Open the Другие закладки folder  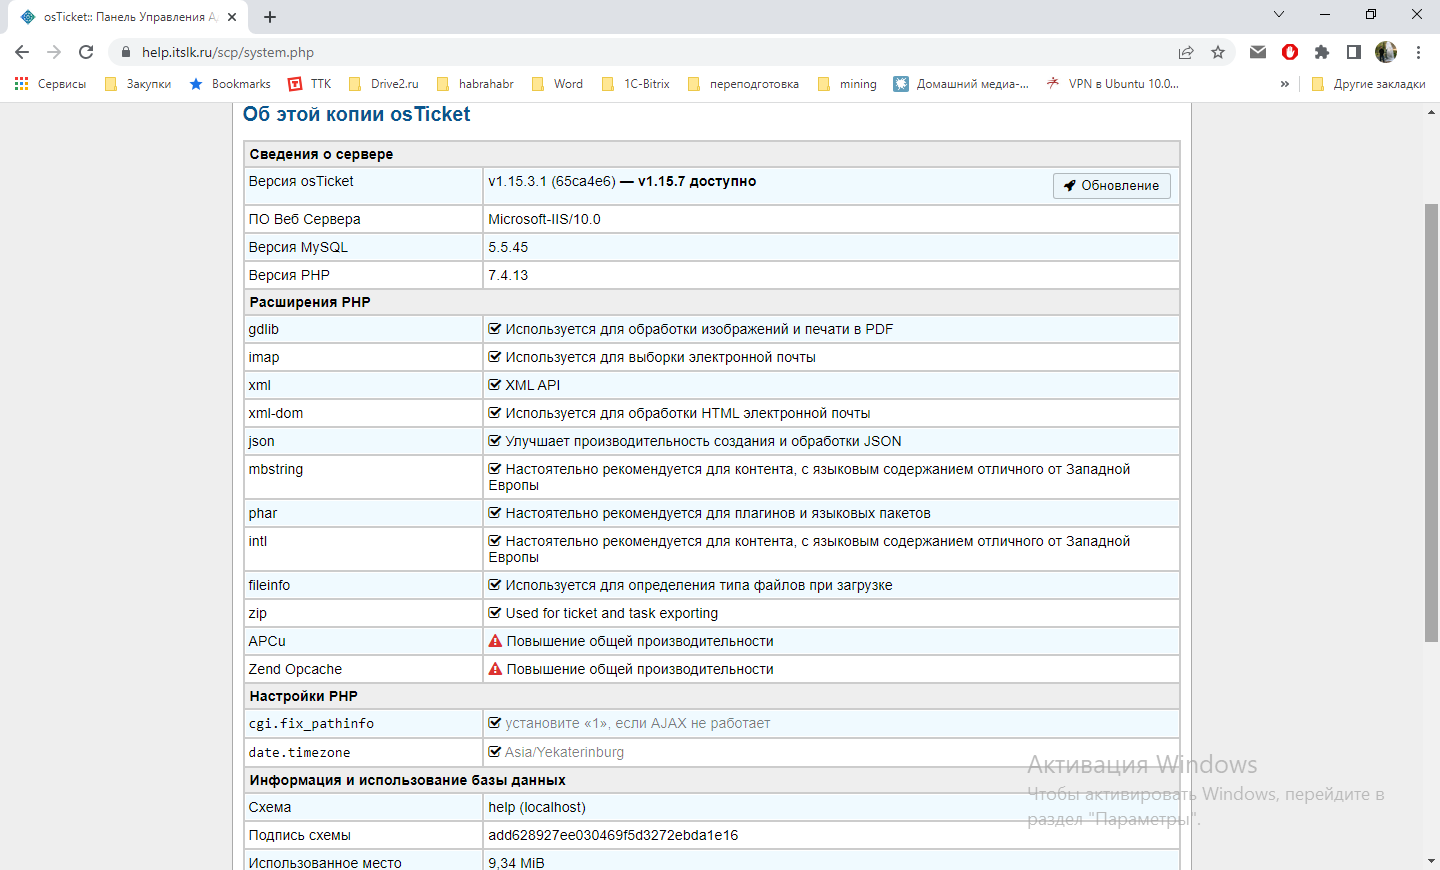(1368, 84)
